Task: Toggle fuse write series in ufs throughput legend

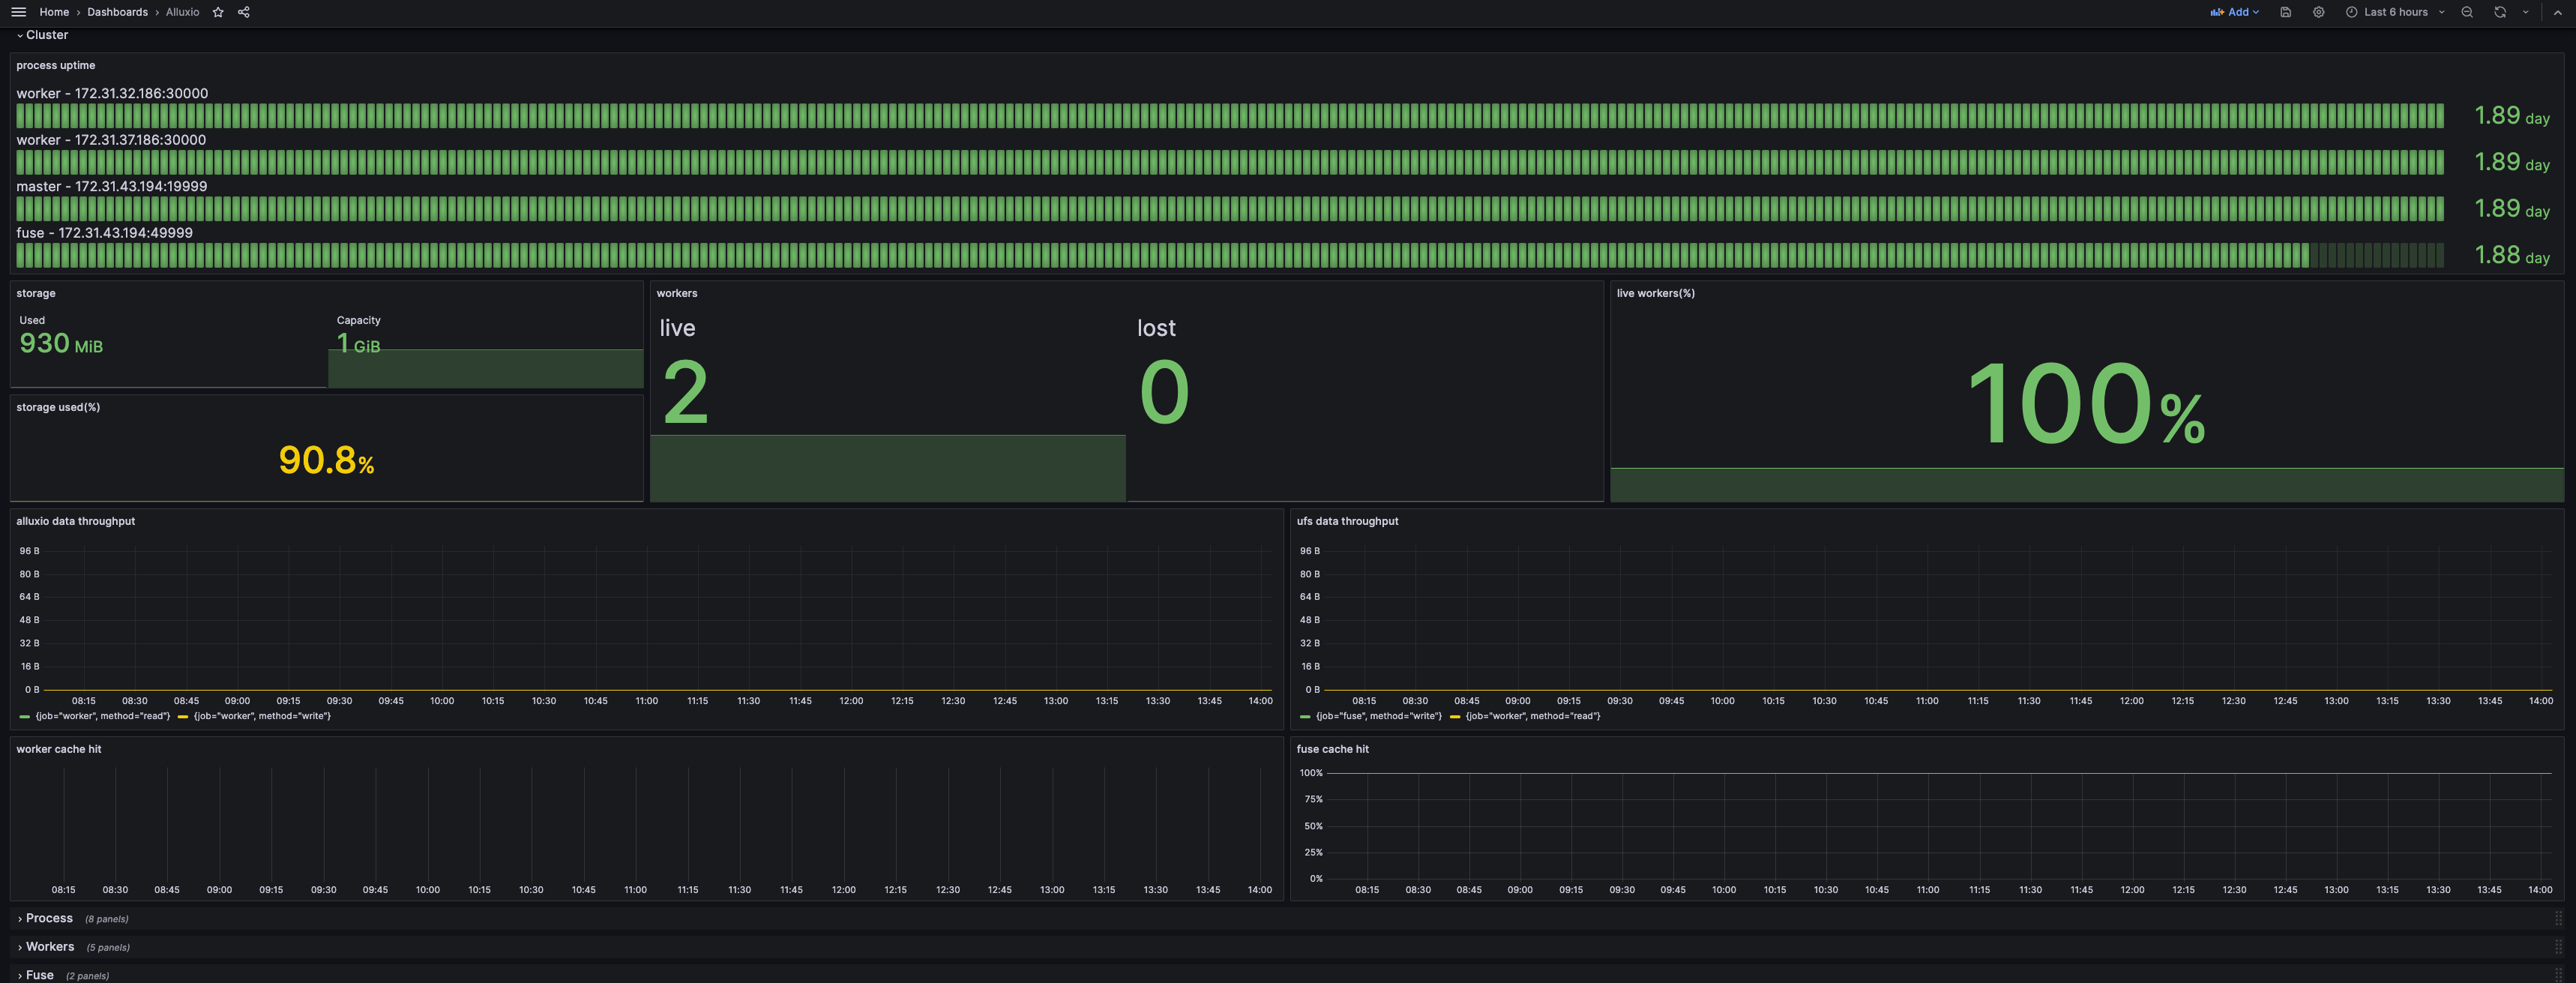Action: pos(1377,716)
